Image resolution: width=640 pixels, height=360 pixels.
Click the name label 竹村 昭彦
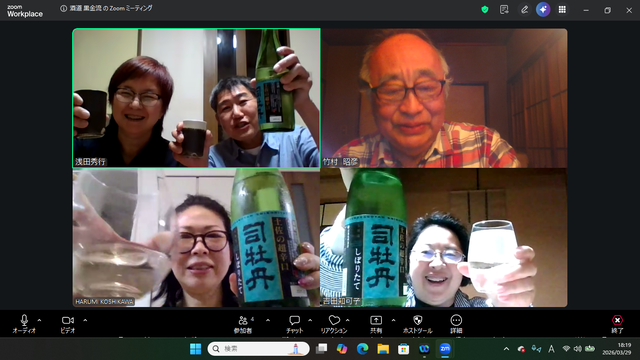tap(340, 162)
